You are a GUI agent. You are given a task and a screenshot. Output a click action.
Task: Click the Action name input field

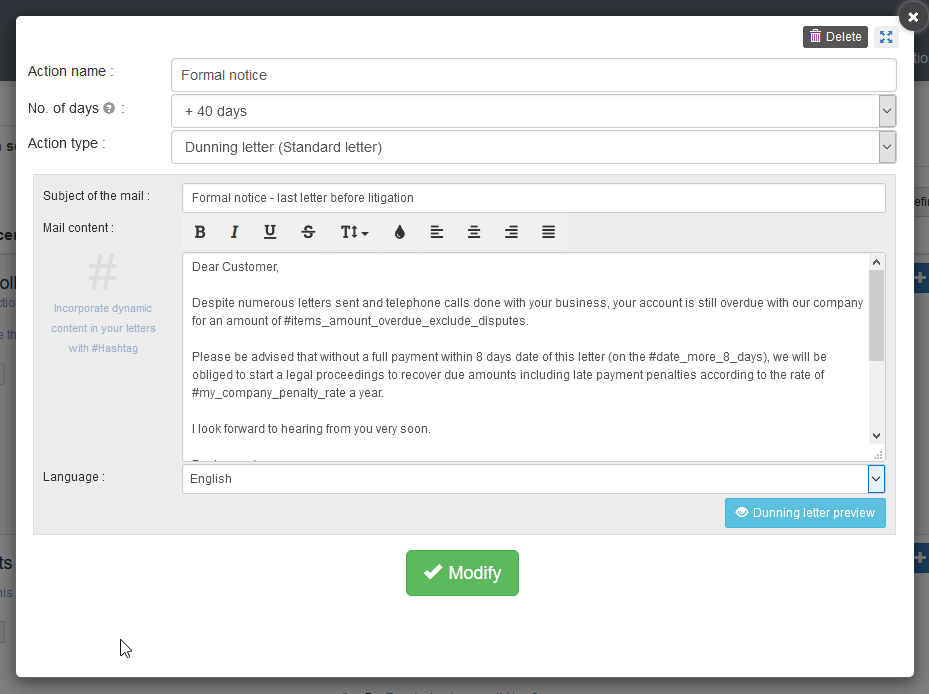click(533, 75)
